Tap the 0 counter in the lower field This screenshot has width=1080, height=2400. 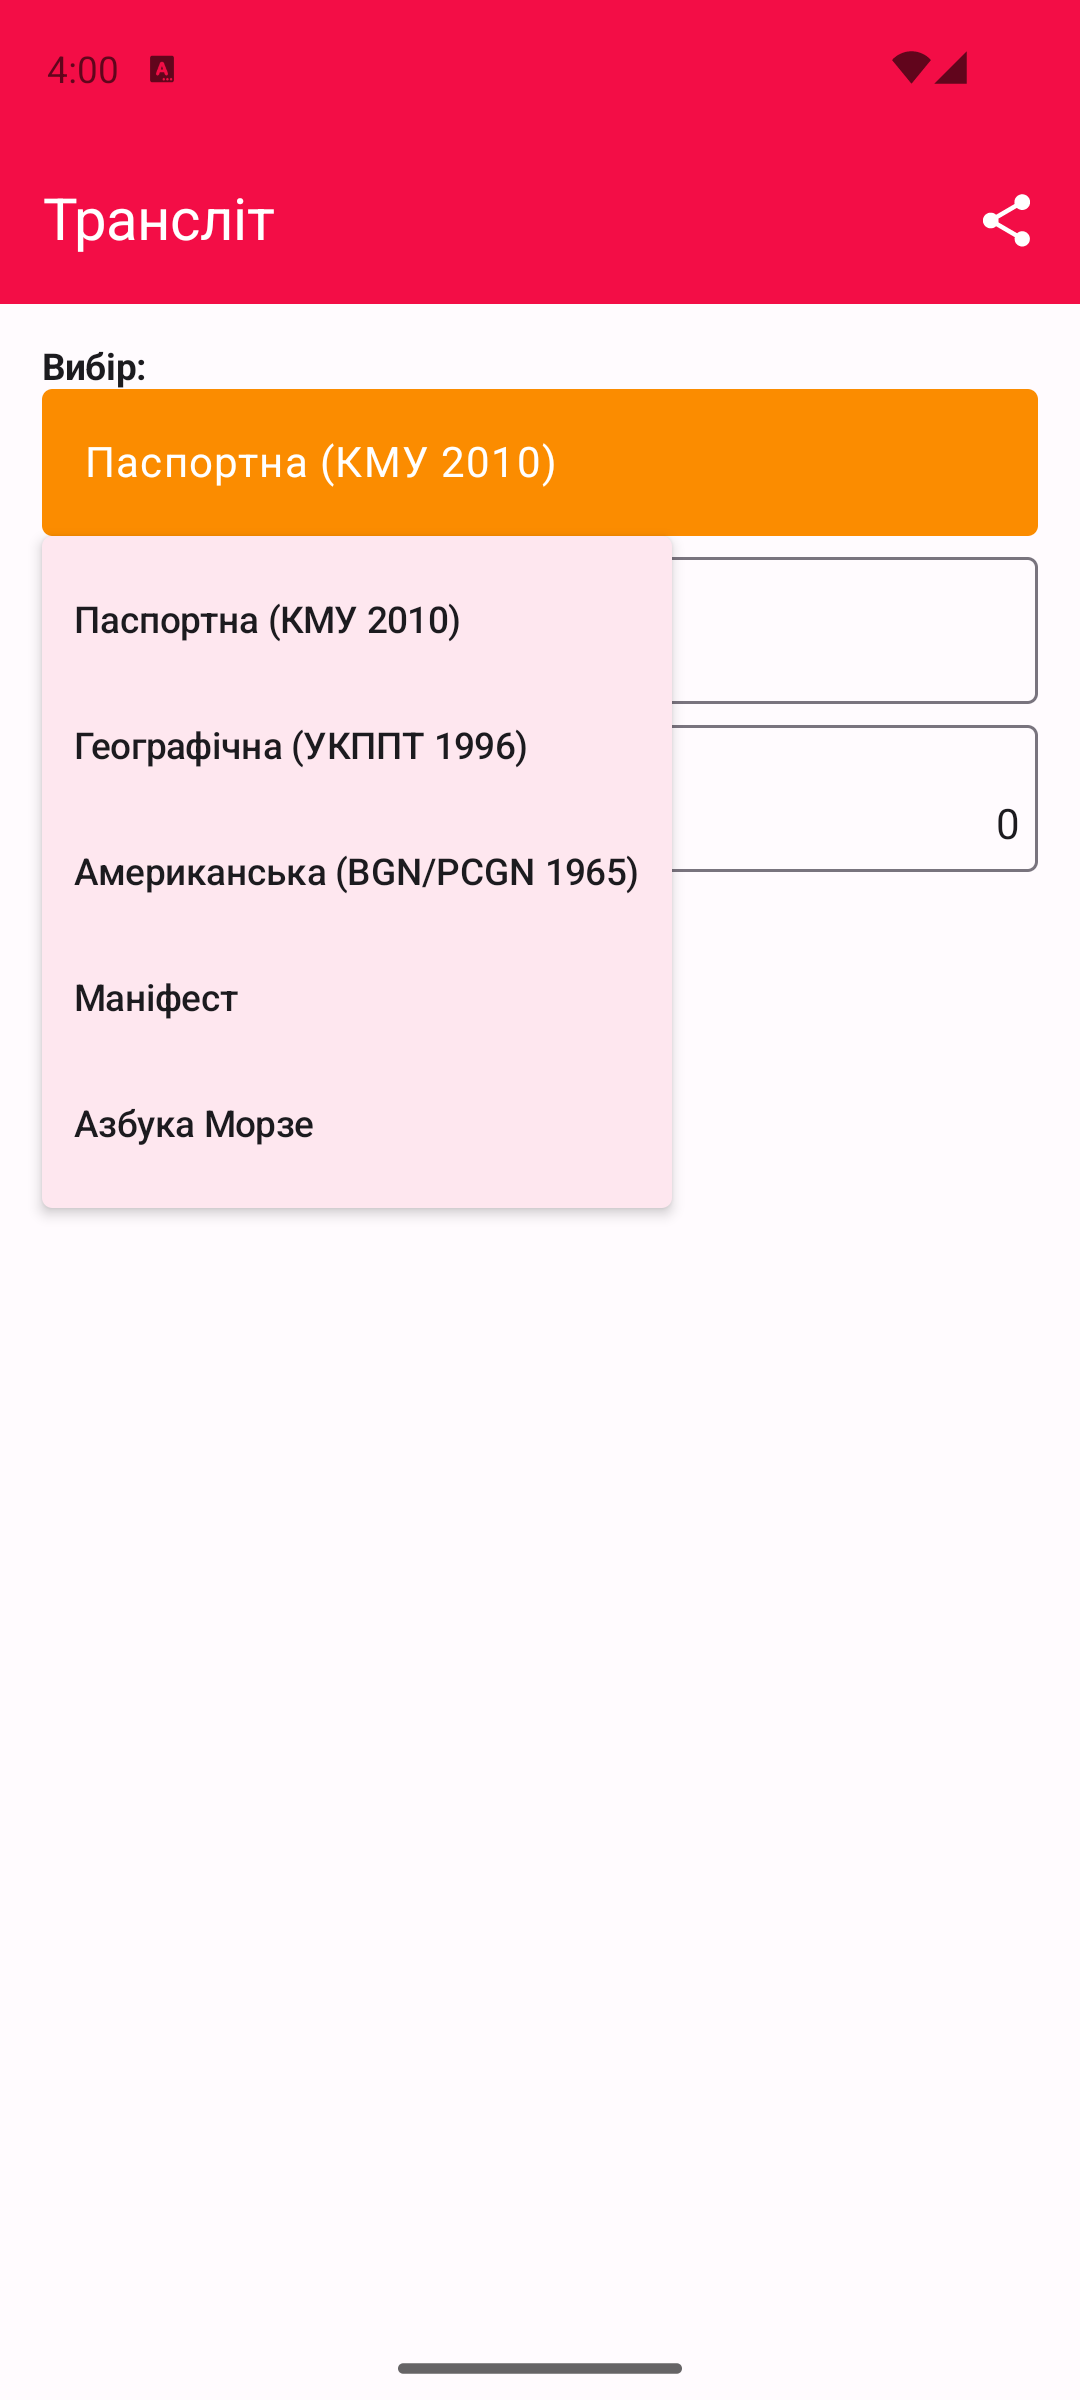(1007, 824)
